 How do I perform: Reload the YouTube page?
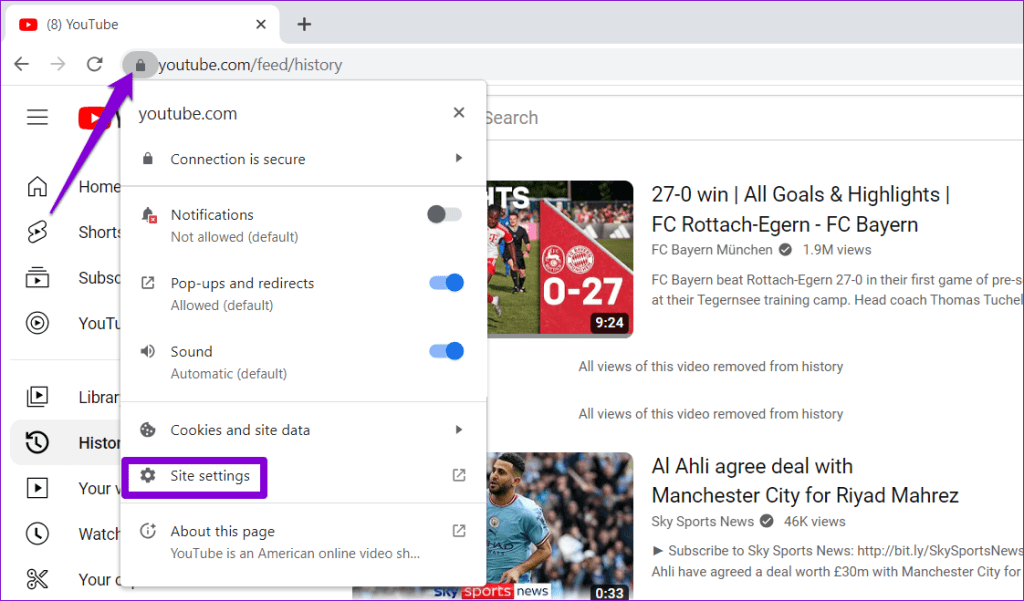95,64
